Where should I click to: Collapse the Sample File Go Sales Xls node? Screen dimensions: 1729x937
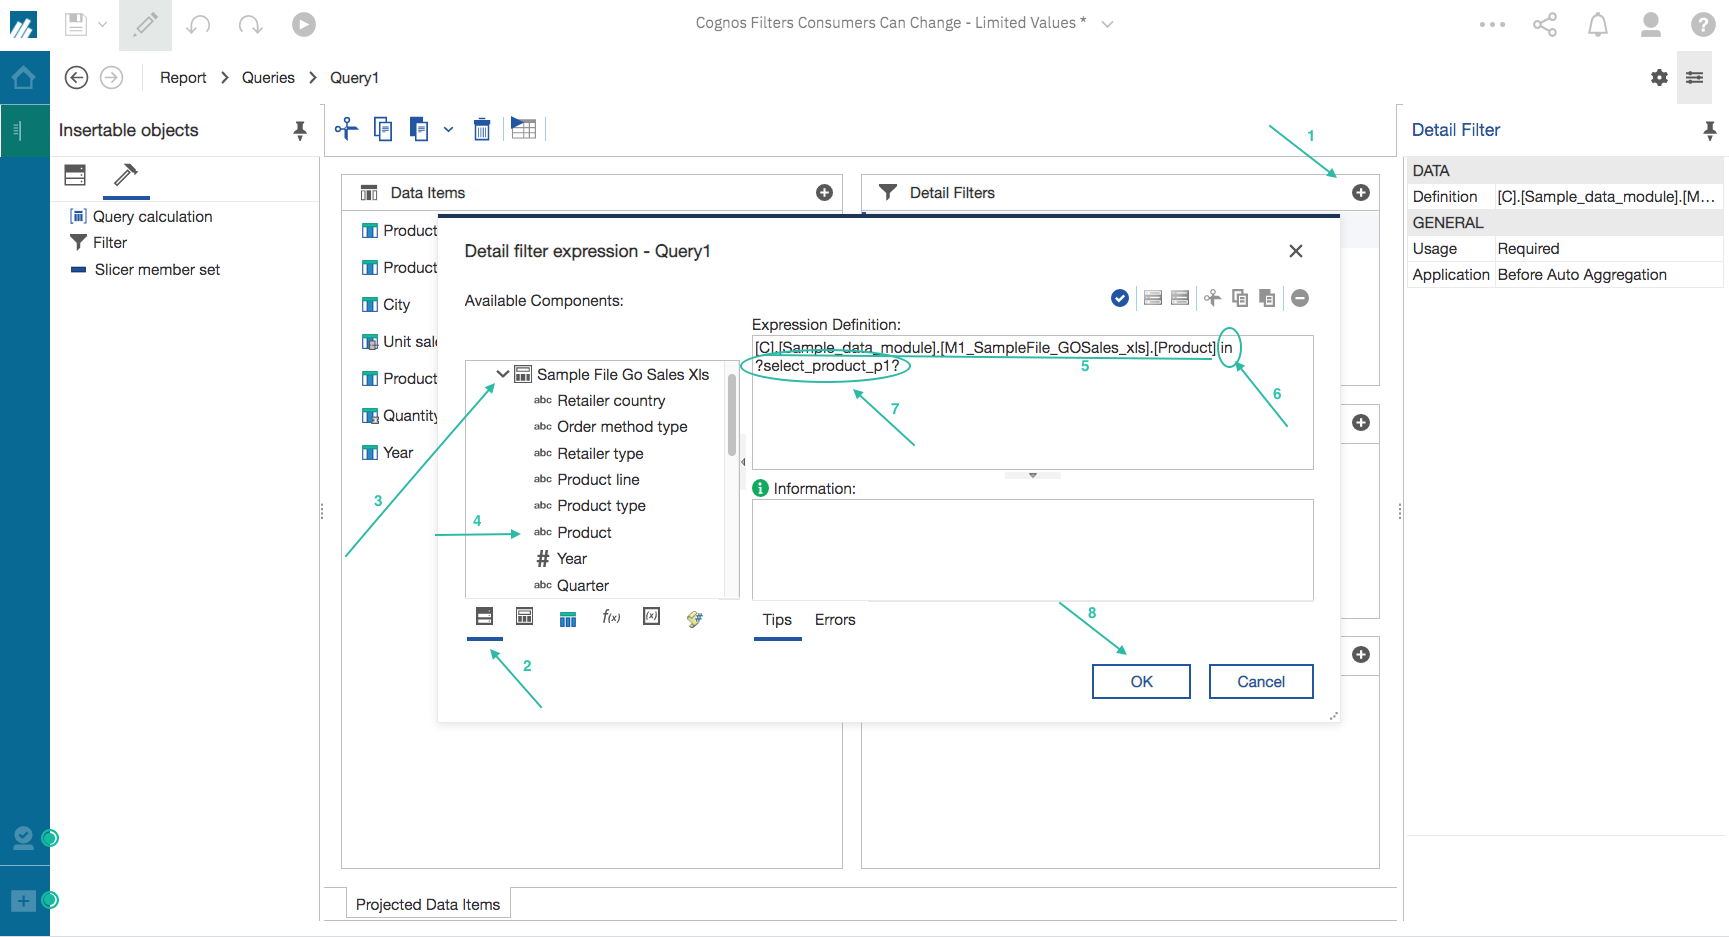tap(503, 374)
